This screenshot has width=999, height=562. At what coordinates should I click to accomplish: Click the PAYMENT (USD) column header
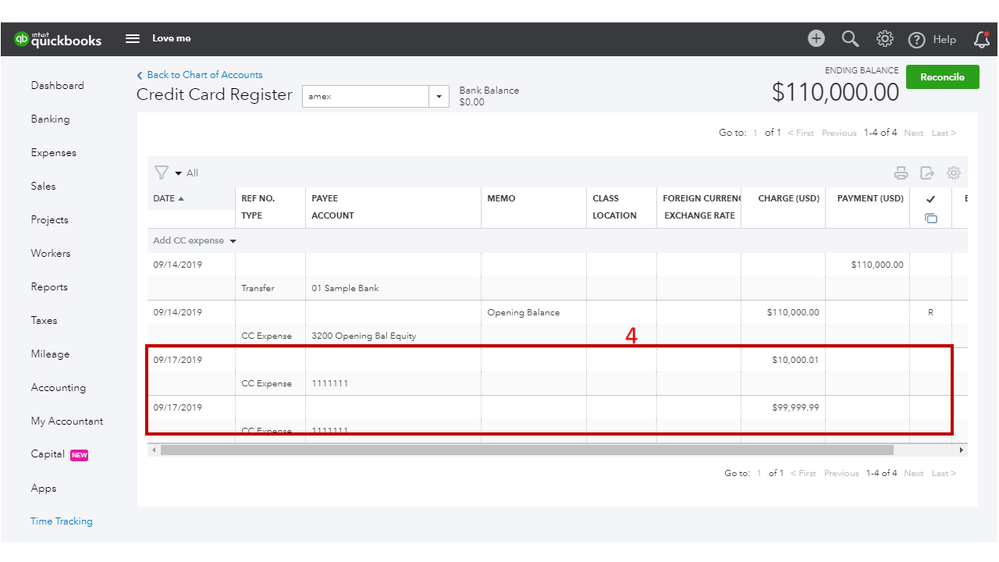(870, 199)
